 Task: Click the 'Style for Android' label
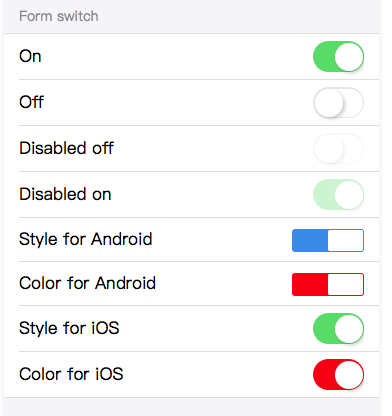[x=86, y=239]
